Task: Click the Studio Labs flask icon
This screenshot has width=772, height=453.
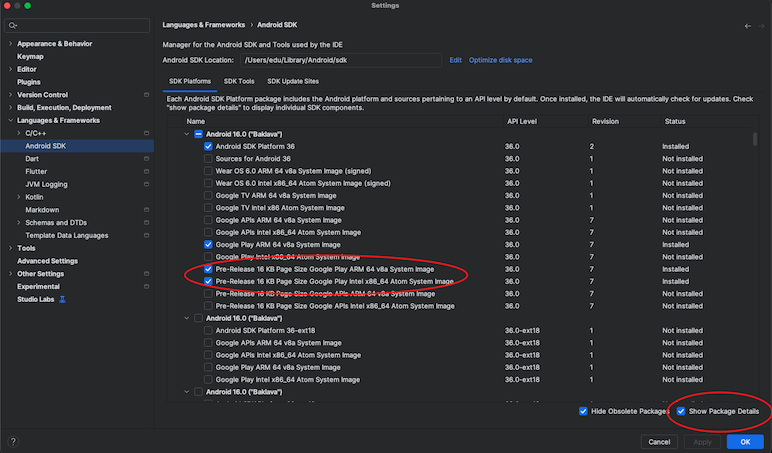Action: click(x=63, y=299)
